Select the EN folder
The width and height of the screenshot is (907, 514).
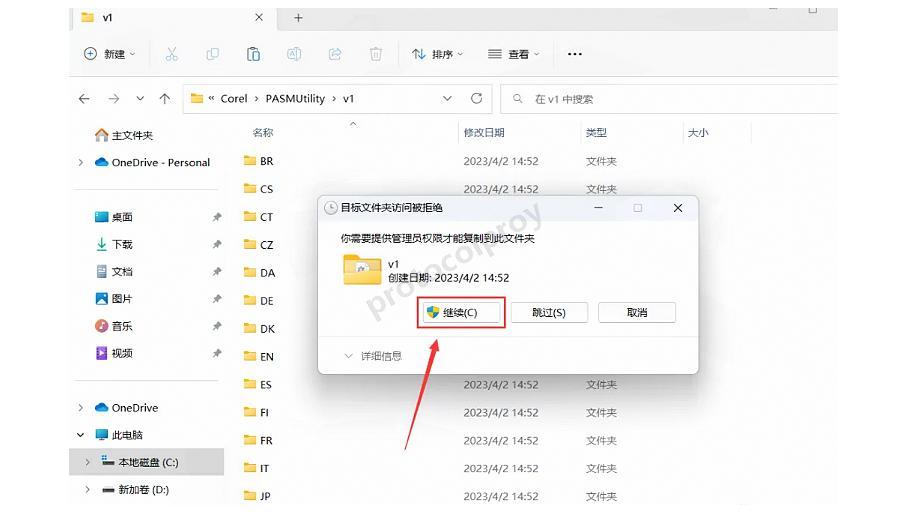click(x=259, y=357)
